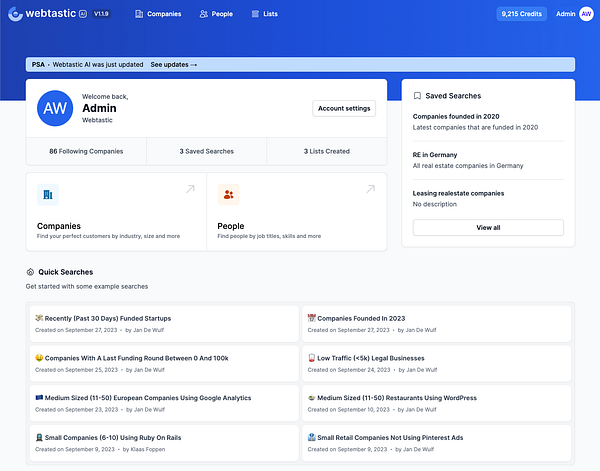
Task: Open the Companies search card
Action: click(x=116, y=212)
